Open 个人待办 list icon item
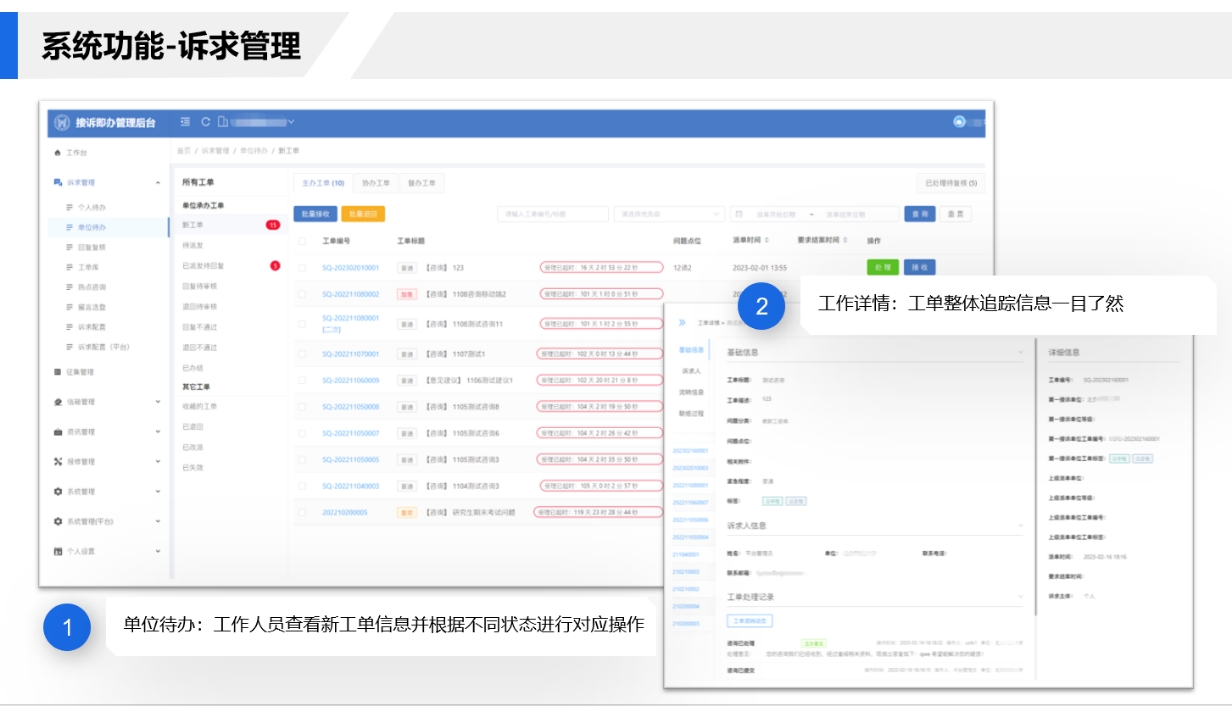This screenshot has width=1232, height=718. coord(69,207)
